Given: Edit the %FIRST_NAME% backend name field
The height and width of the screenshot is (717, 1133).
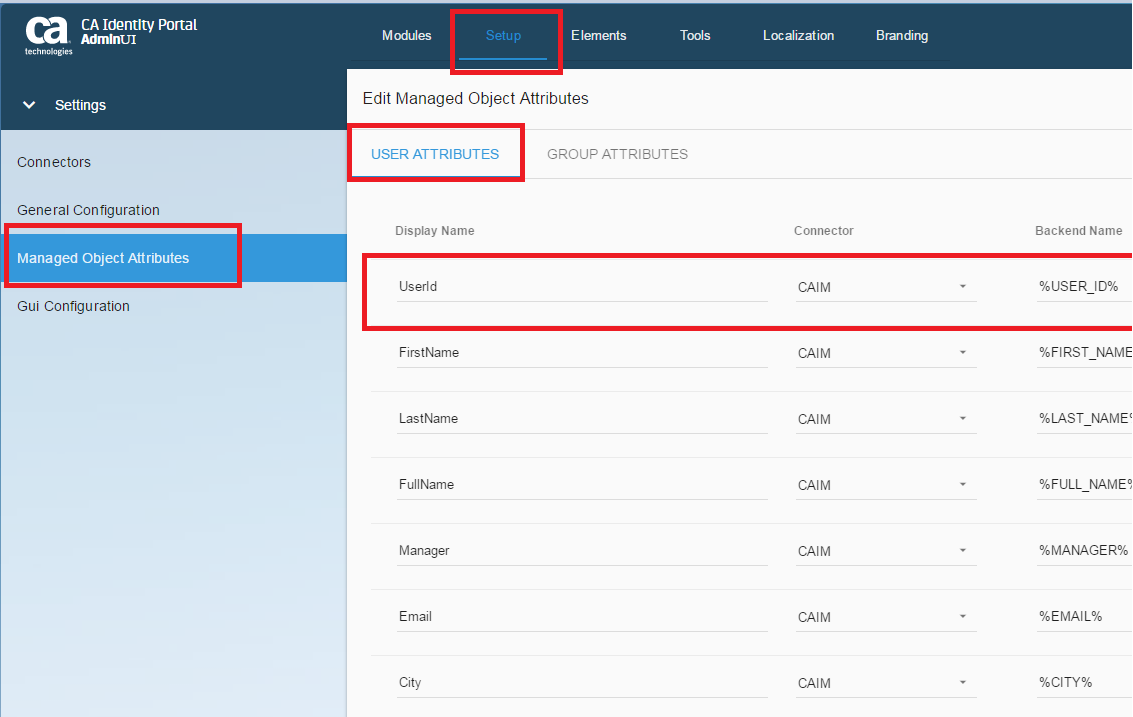Looking at the screenshot, I should (1084, 353).
